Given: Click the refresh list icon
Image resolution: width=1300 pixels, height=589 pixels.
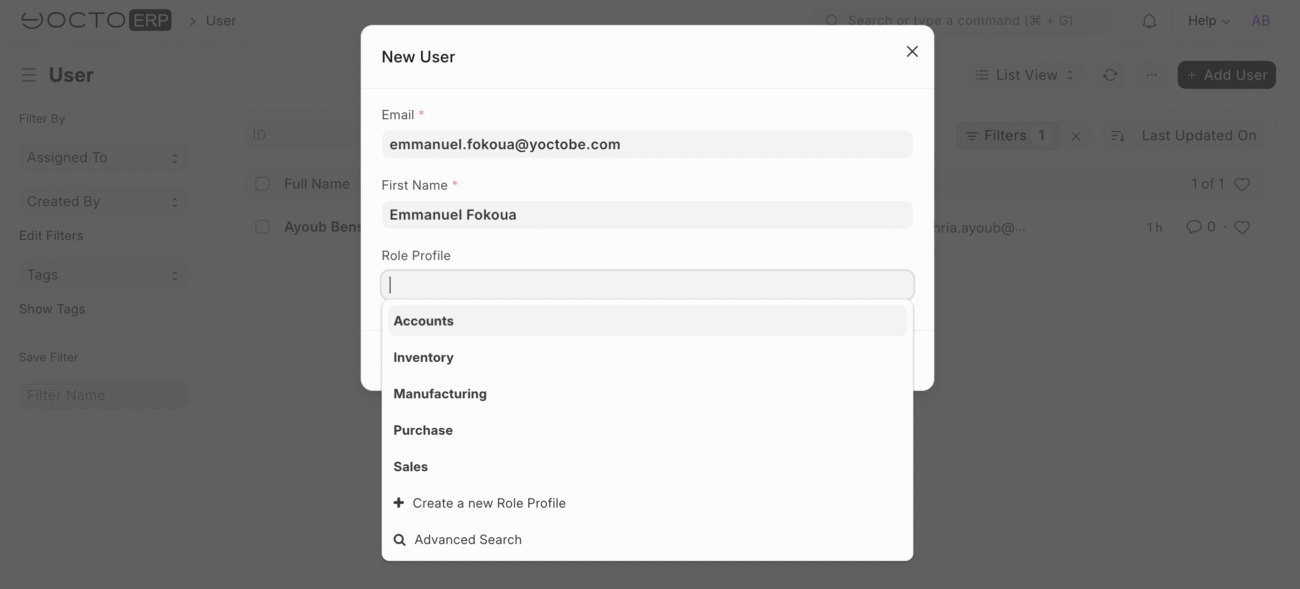Looking at the screenshot, I should tap(1110, 75).
